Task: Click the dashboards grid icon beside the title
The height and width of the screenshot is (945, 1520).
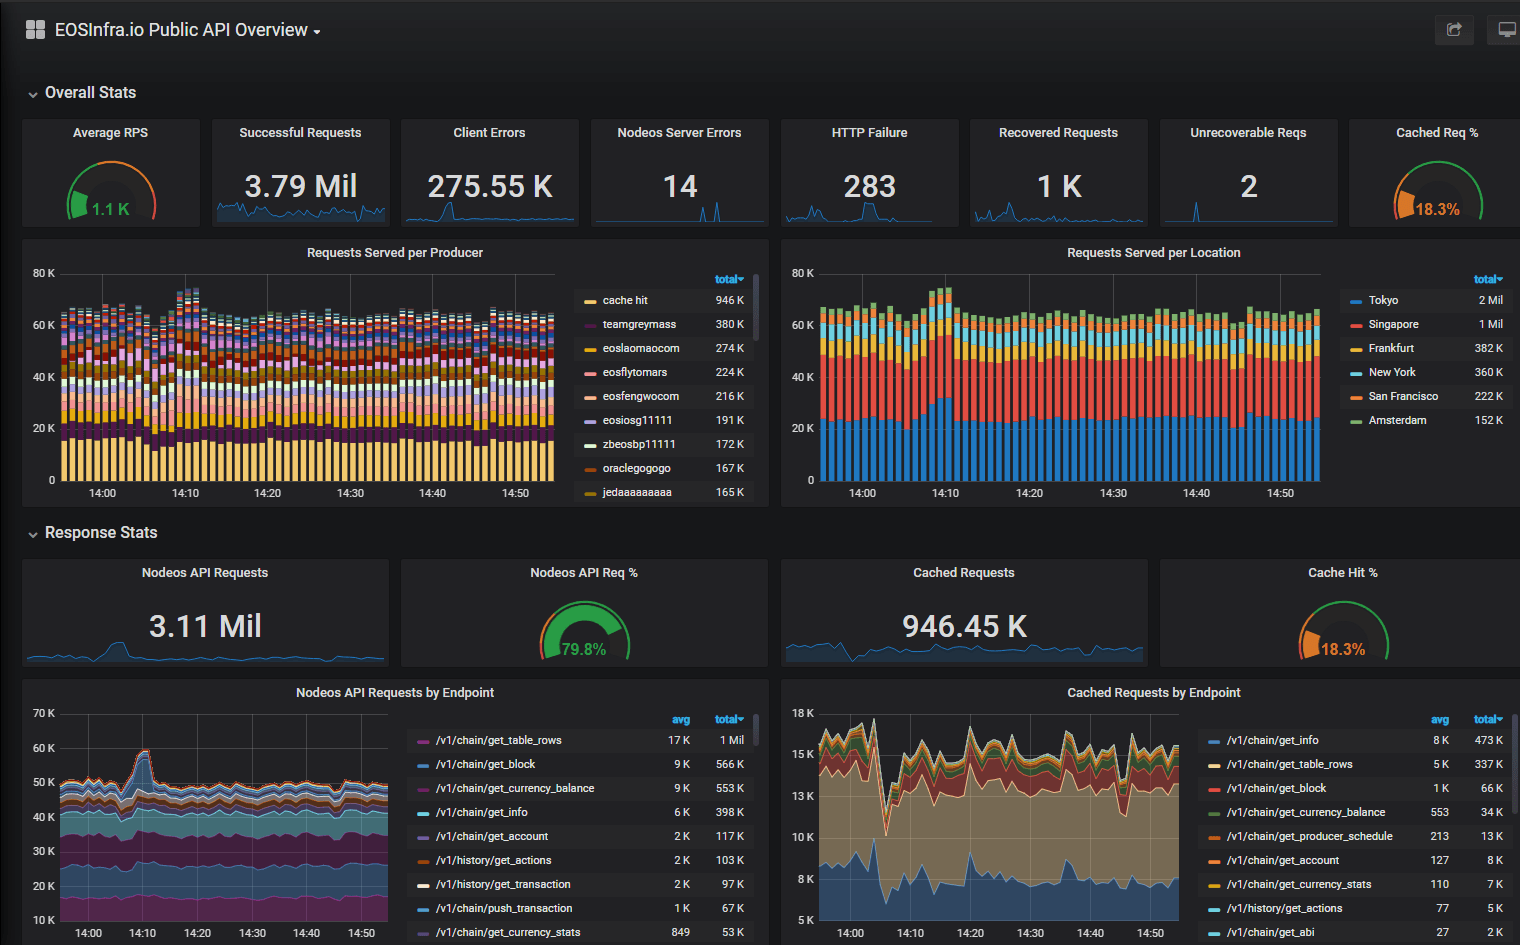Action: coord(35,30)
